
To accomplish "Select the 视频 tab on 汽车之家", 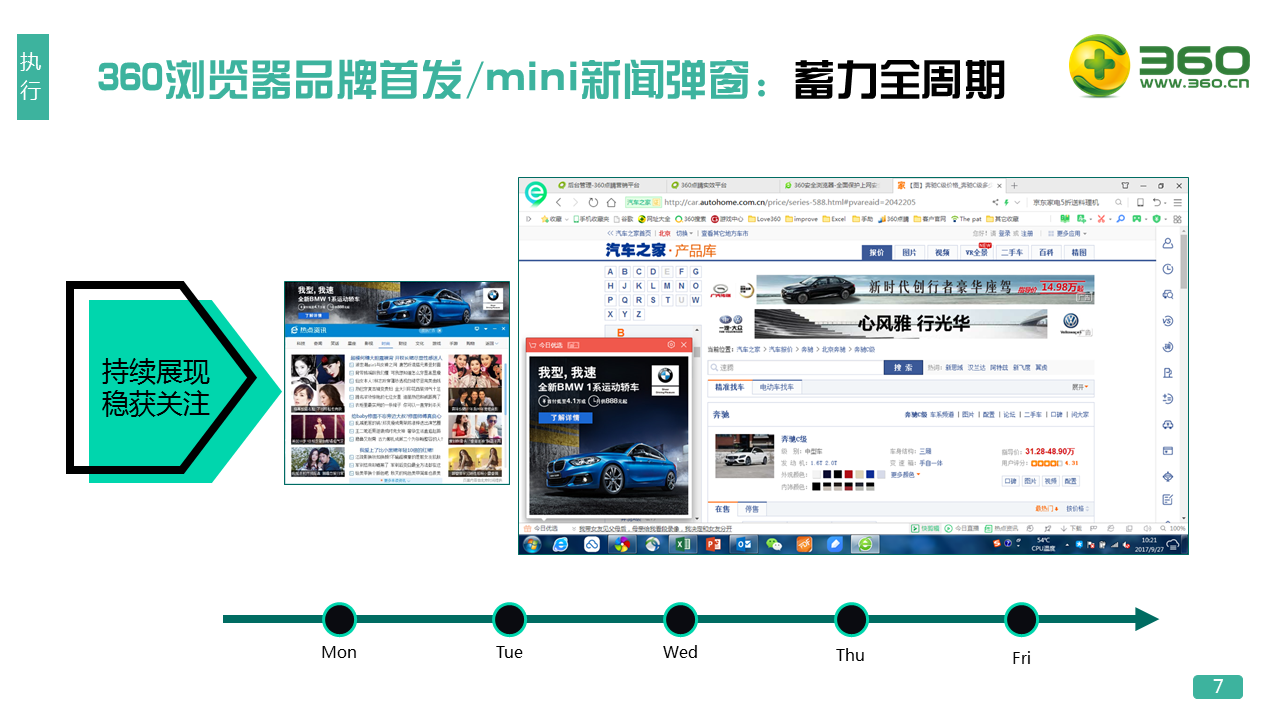I will pyautogui.click(x=942, y=252).
